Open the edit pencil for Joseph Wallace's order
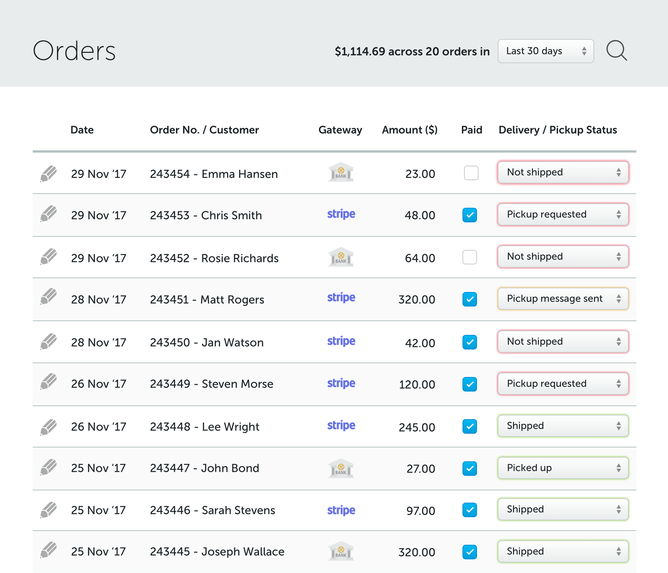This screenshot has width=668, height=573. (x=49, y=551)
